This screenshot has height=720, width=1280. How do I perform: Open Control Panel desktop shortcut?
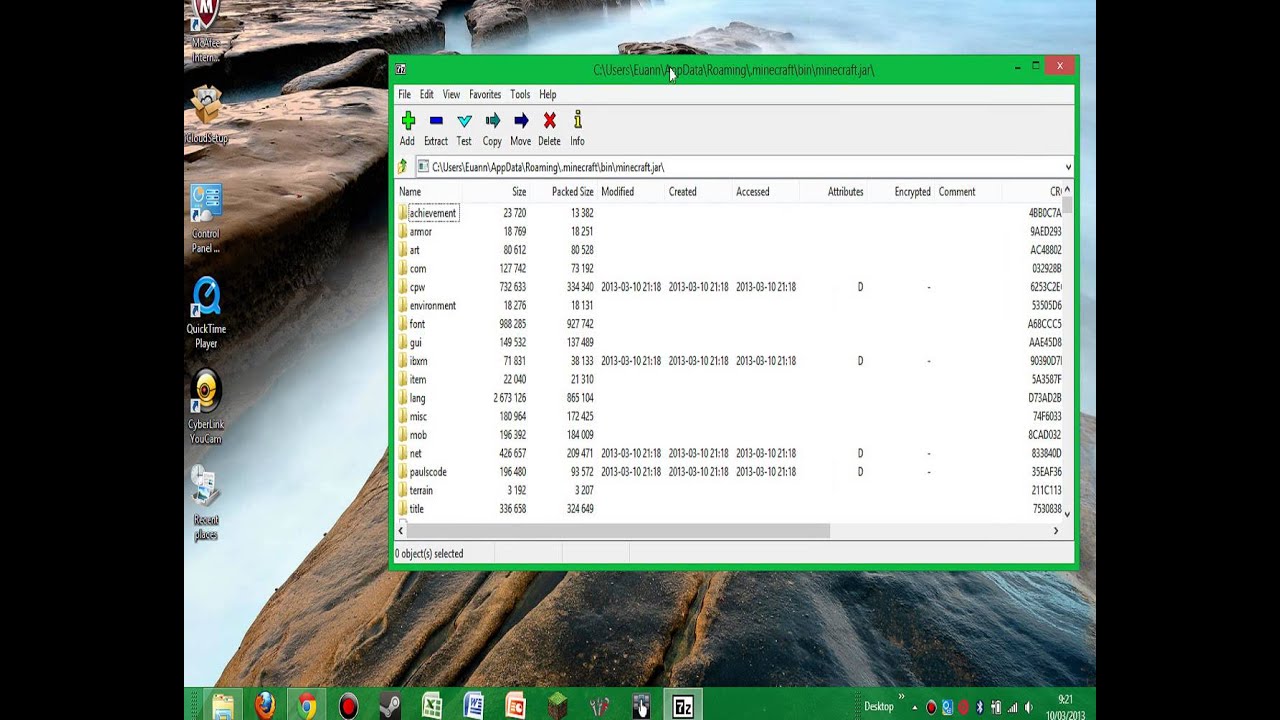coord(206,218)
